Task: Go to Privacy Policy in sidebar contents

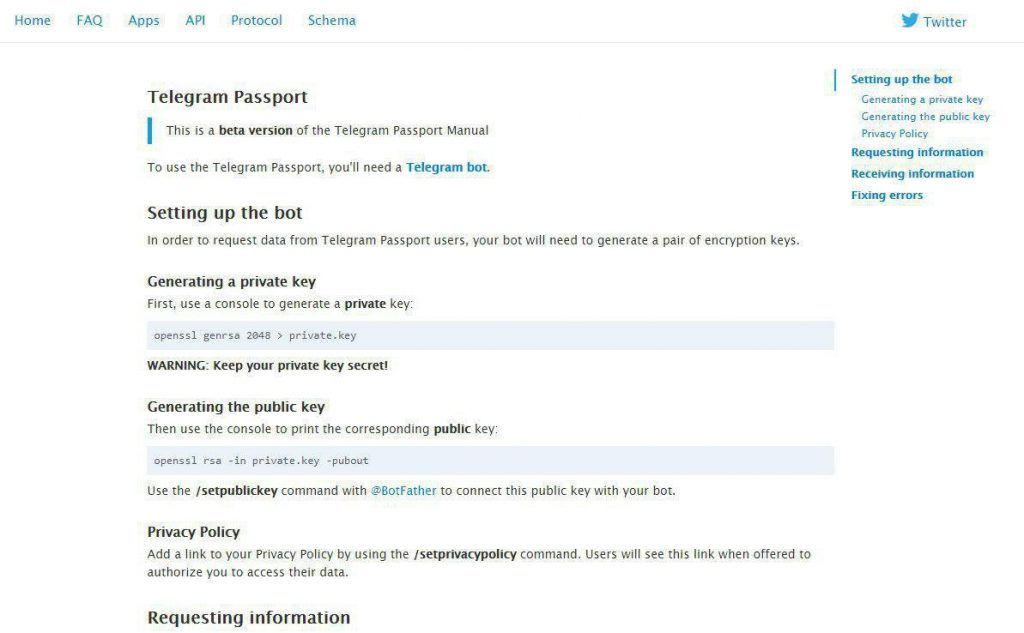Action: [x=894, y=134]
